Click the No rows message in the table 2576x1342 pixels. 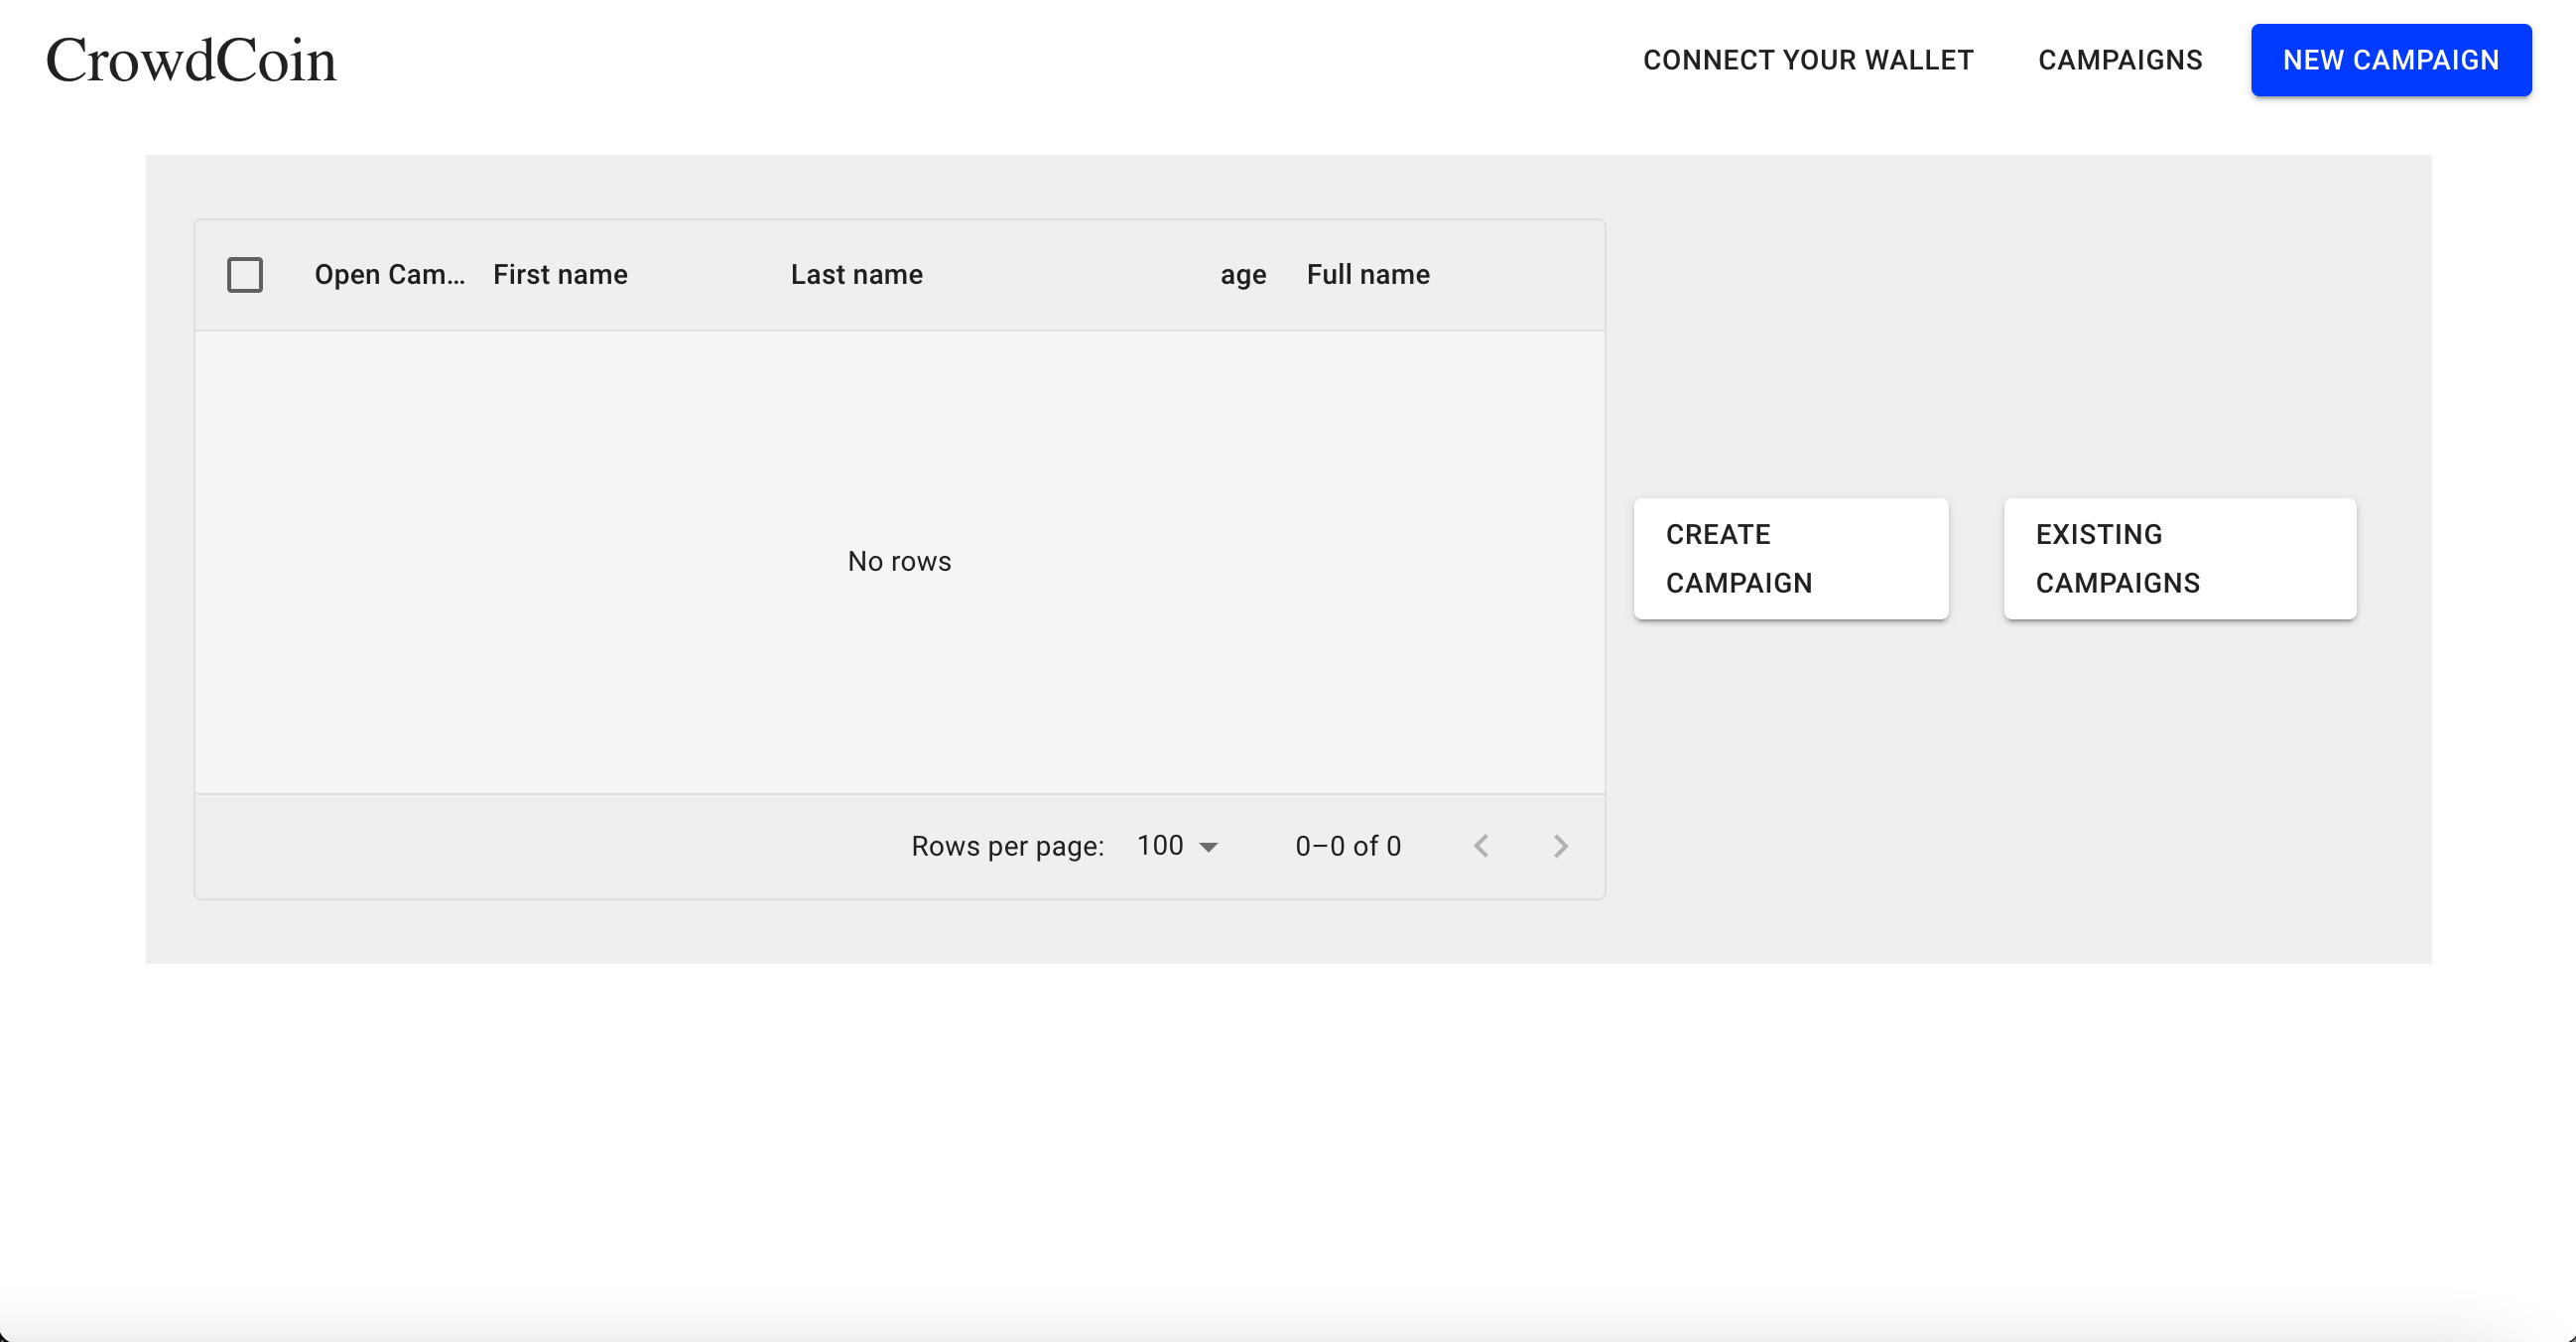point(899,561)
